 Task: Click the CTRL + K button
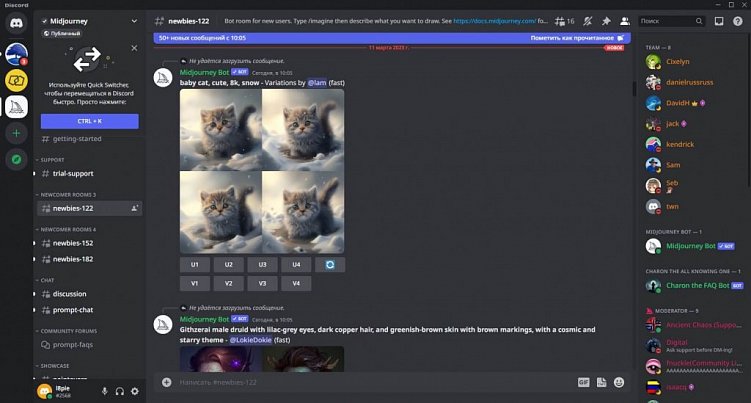pyautogui.click(x=90, y=121)
